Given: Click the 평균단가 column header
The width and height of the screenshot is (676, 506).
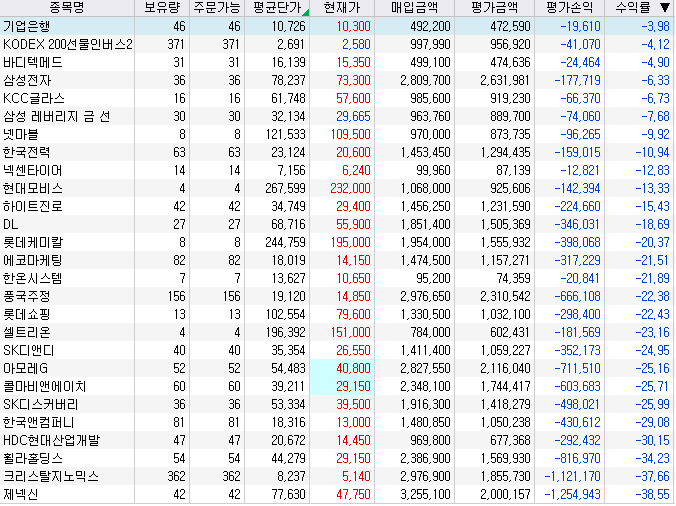Looking at the screenshot, I should pyautogui.click(x=277, y=7).
